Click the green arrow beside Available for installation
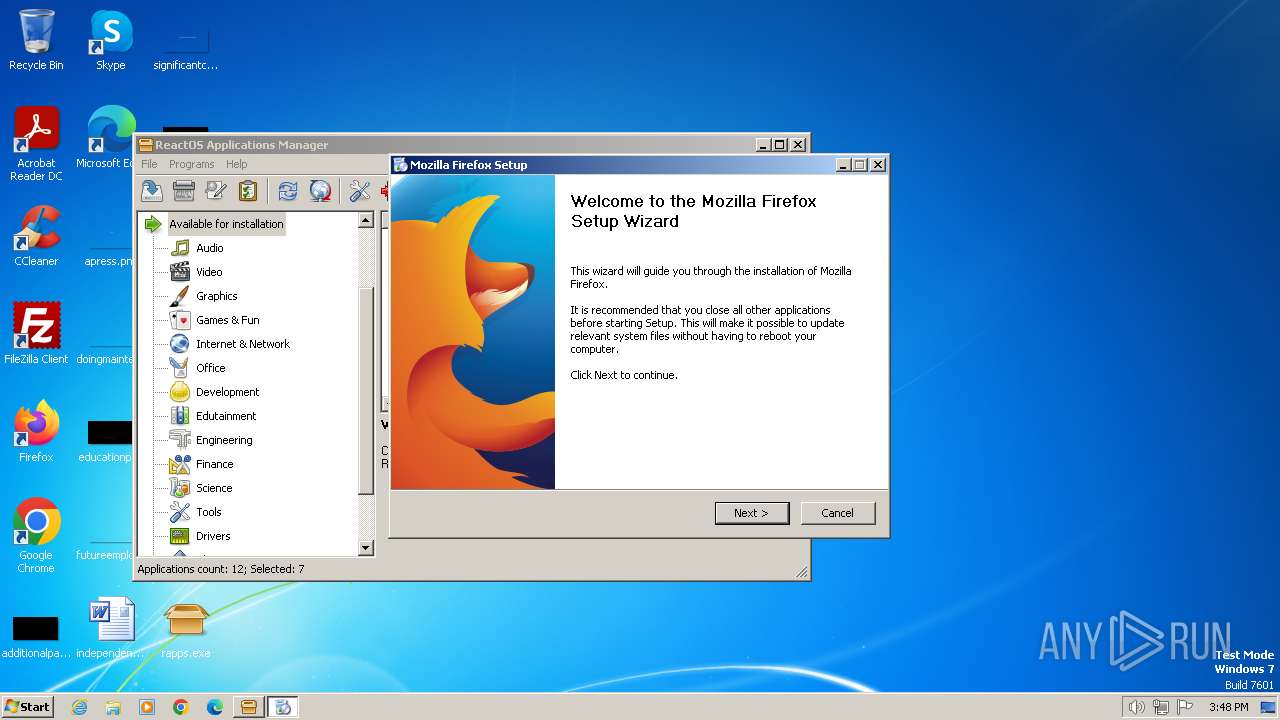 point(153,224)
